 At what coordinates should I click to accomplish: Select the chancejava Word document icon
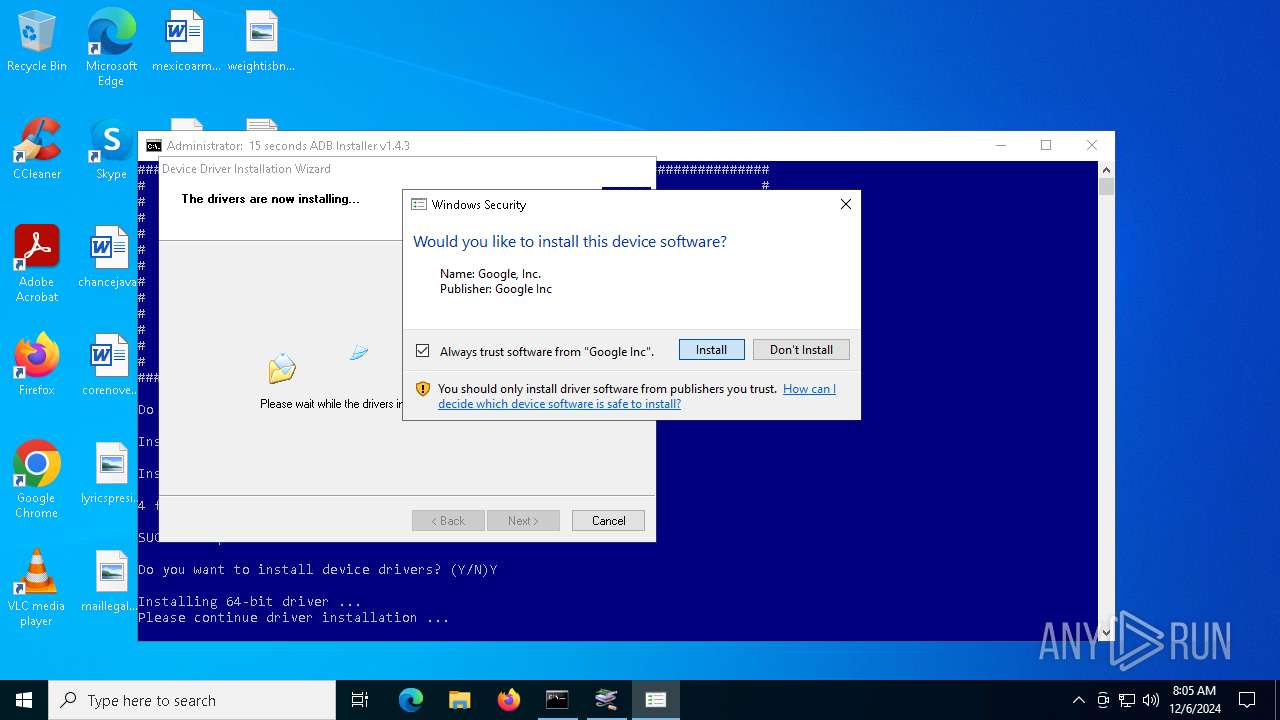click(x=108, y=257)
